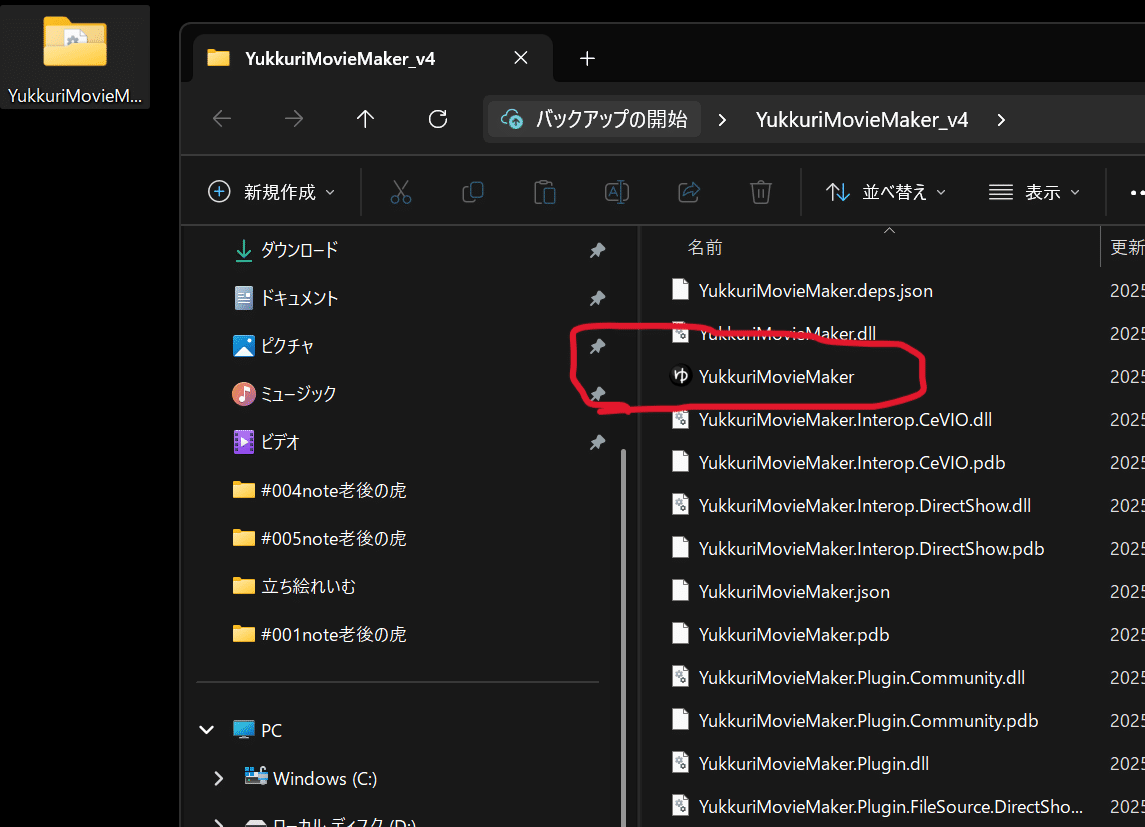Select YukkuriMovieMaker.json file
This screenshot has width=1145, height=827.
point(794,592)
